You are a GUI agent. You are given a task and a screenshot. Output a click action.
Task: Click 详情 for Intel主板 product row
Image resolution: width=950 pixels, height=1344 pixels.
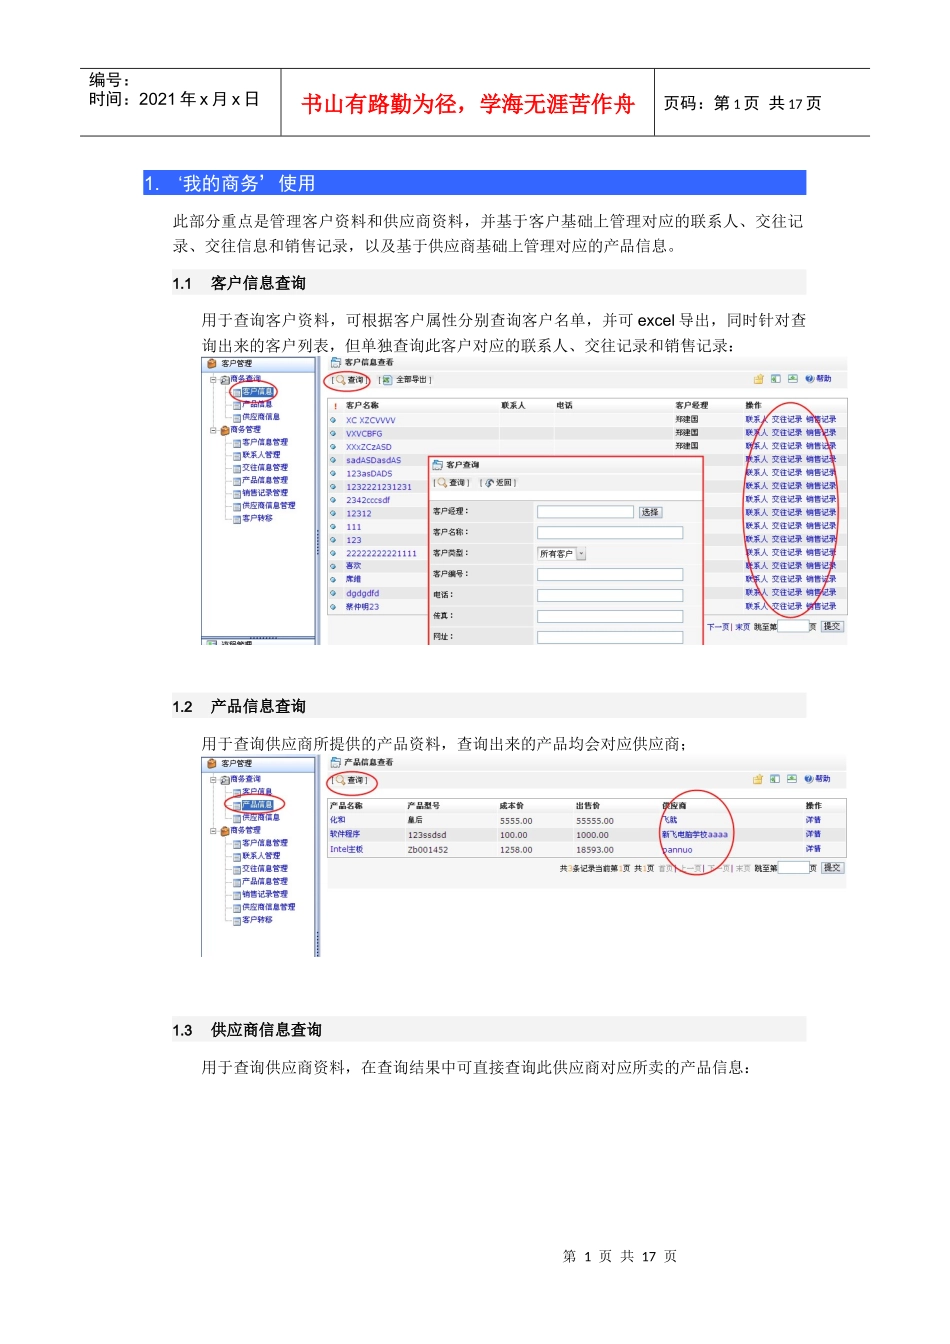[813, 849]
